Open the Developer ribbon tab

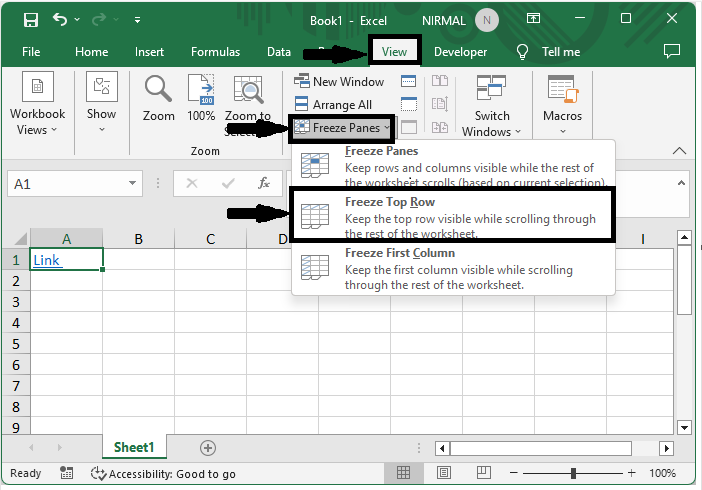pyautogui.click(x=460, y=52)
